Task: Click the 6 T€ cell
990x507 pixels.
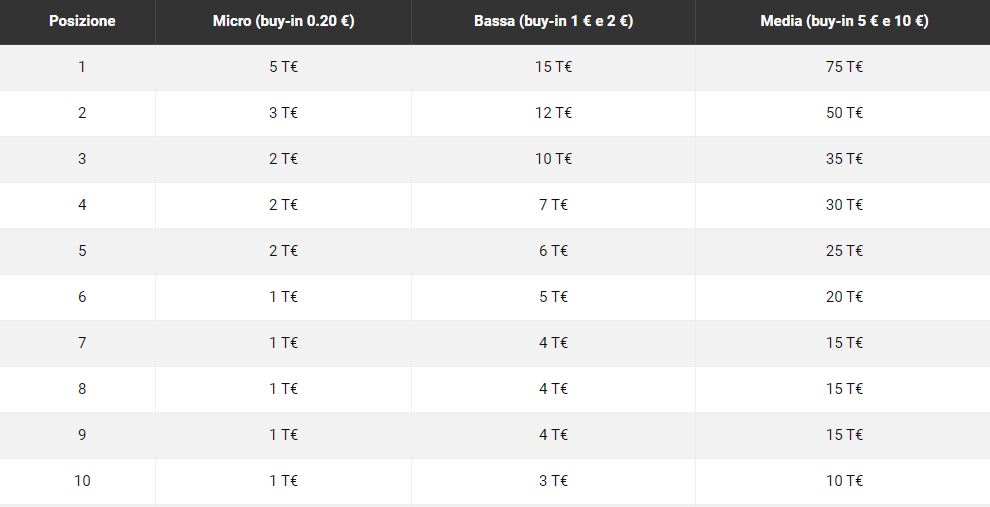Action: coord(553,251)
